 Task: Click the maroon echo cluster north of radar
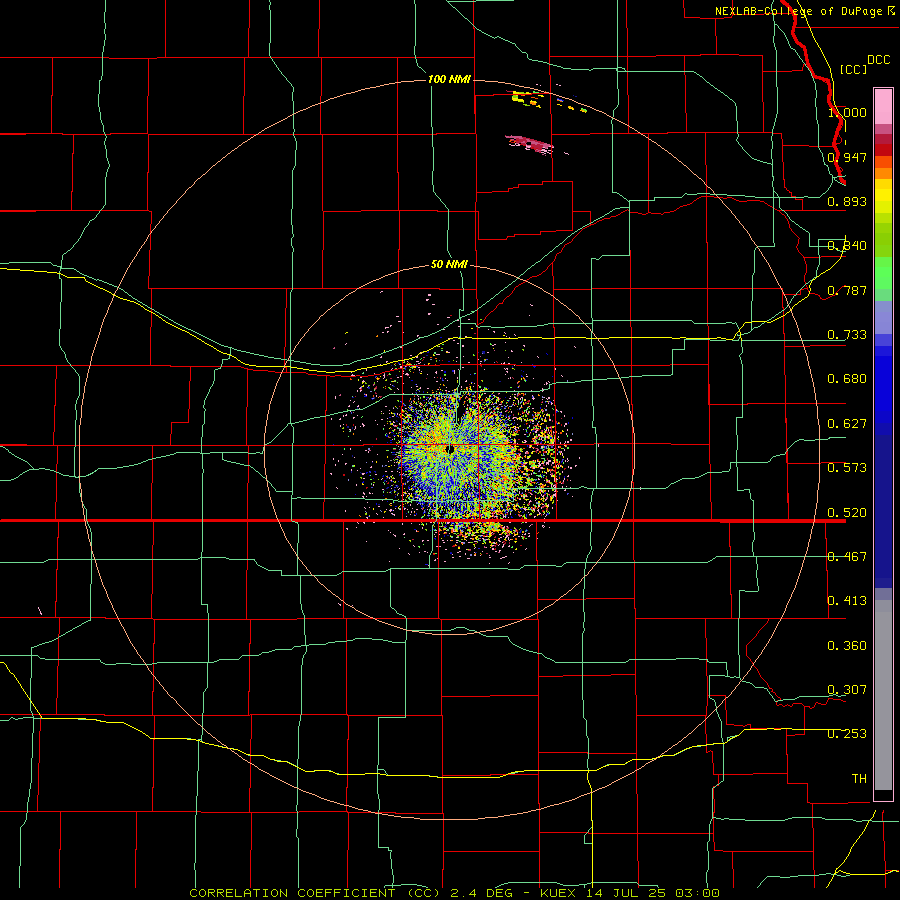tap(529, 143)
